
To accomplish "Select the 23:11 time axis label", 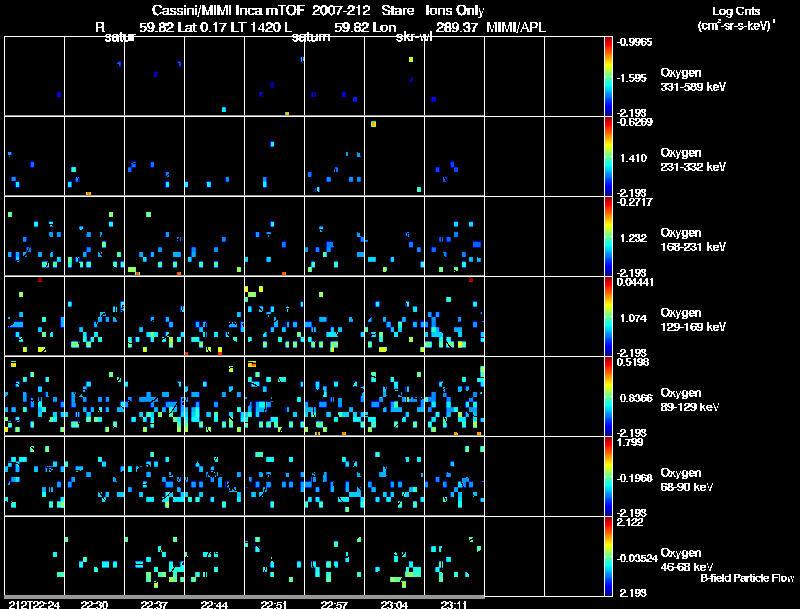I will pyautogui.click(x=454, y=604).
